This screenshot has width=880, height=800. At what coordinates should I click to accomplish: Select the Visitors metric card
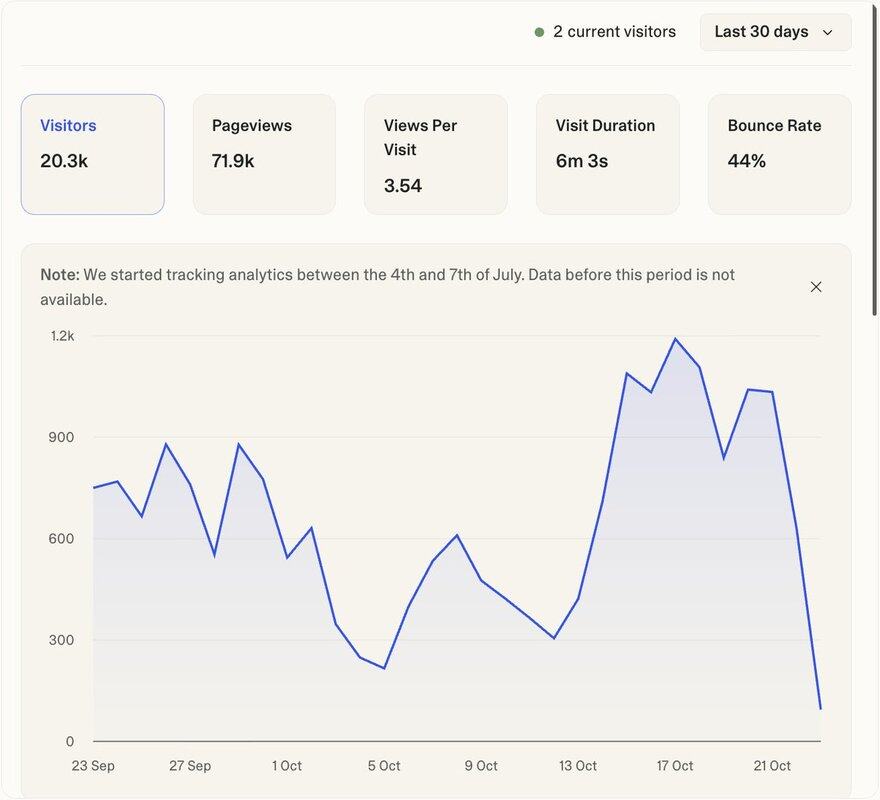click(92, 154)
